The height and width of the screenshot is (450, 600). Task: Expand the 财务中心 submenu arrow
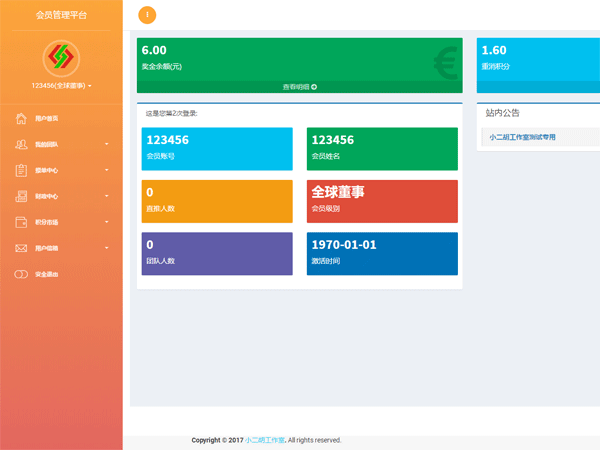[106, 197]
